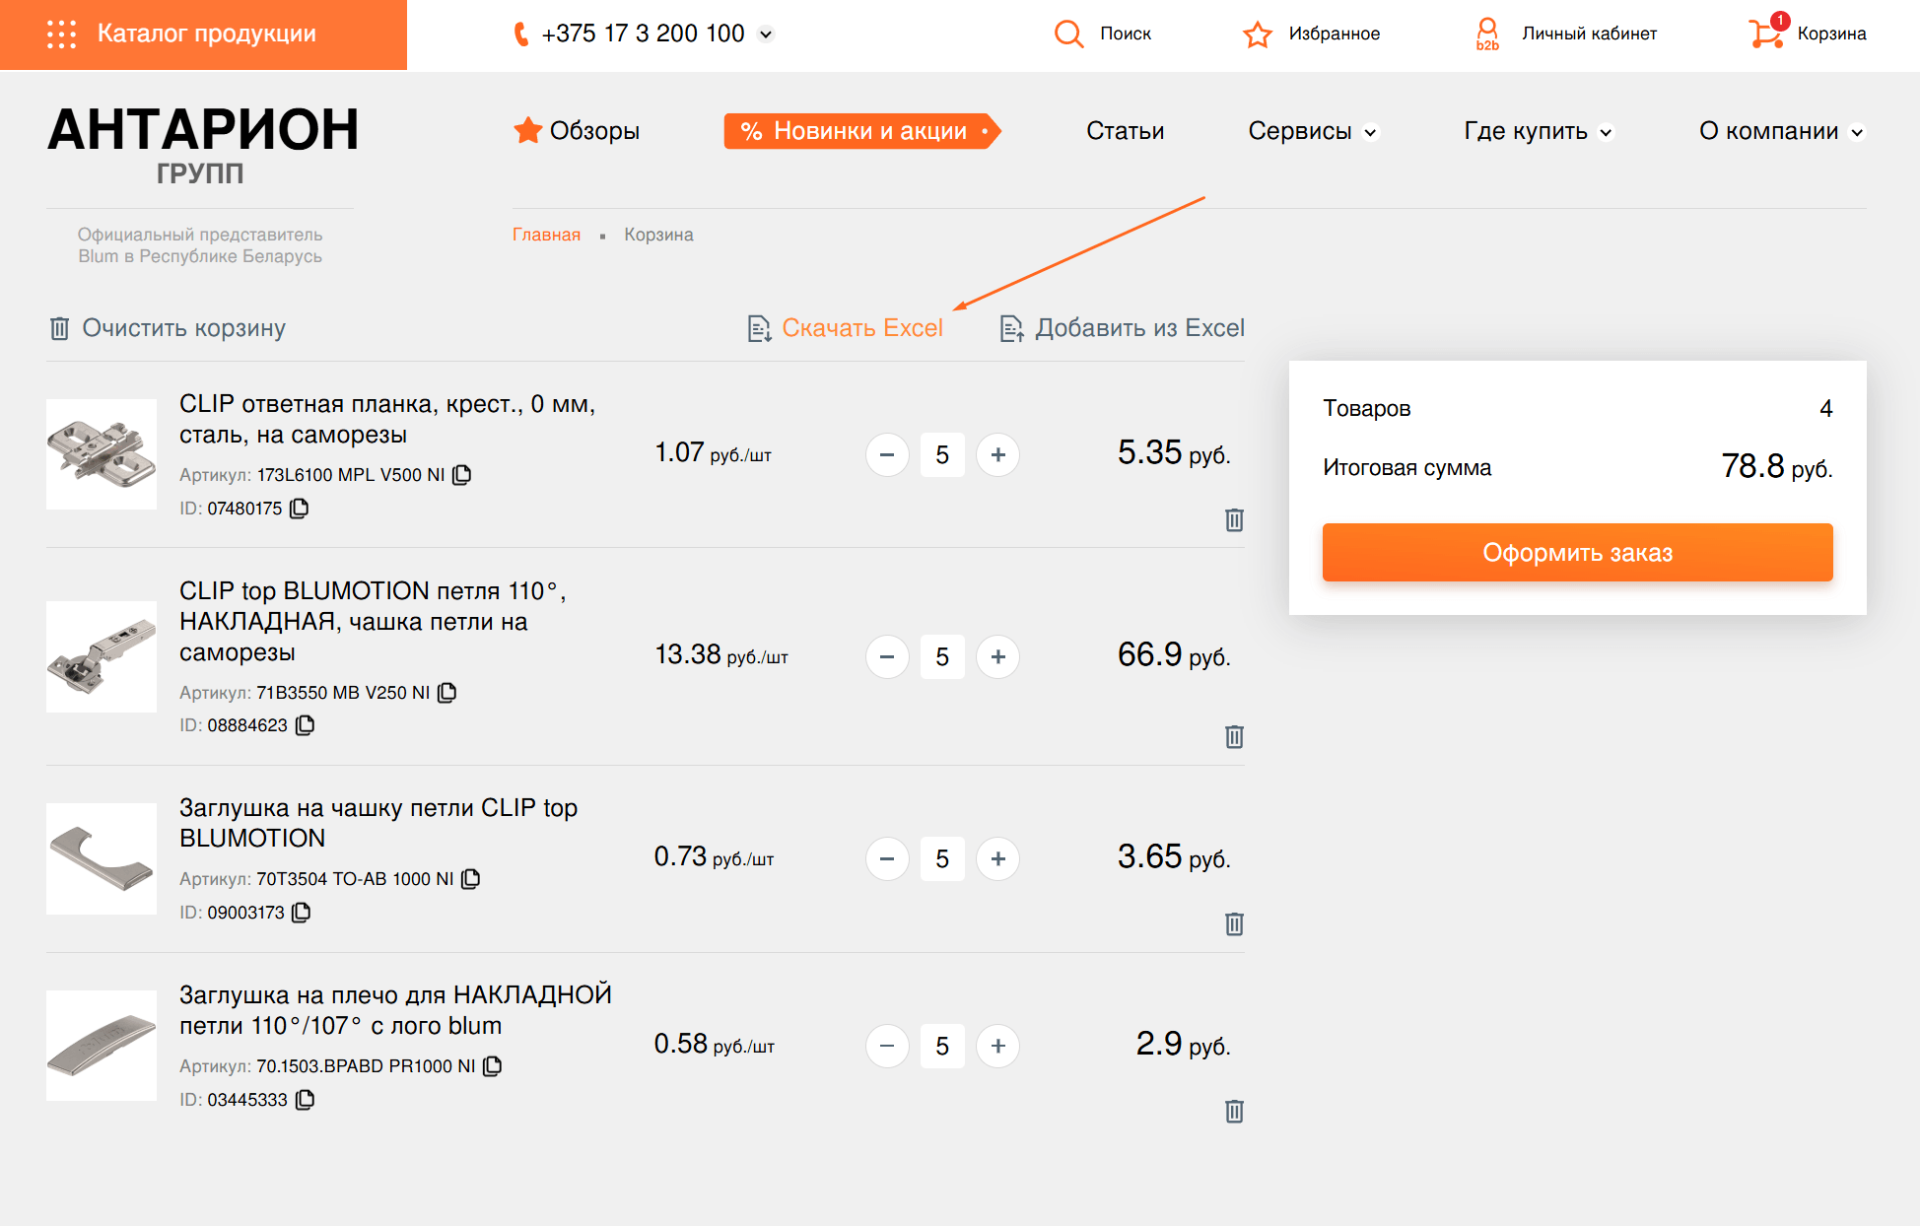1920x1226 pixels.
Task: Click the АНТАРИОН ГРУПП logo
Action: coord(203,145)
